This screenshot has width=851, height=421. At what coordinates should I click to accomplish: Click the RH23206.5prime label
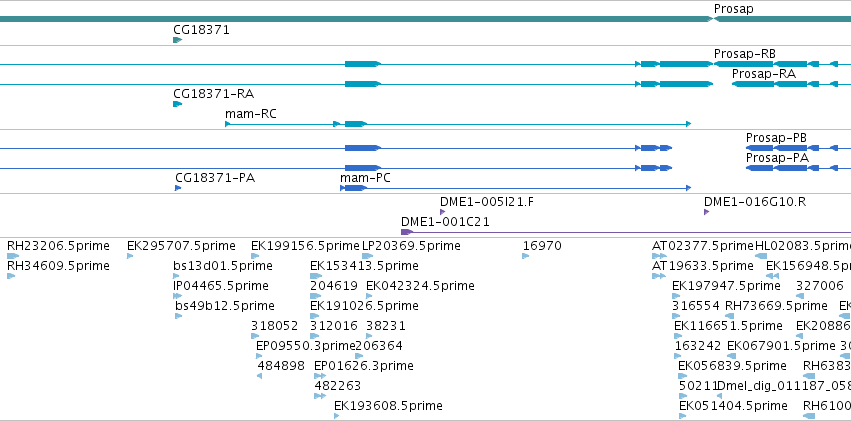point(58,246)
